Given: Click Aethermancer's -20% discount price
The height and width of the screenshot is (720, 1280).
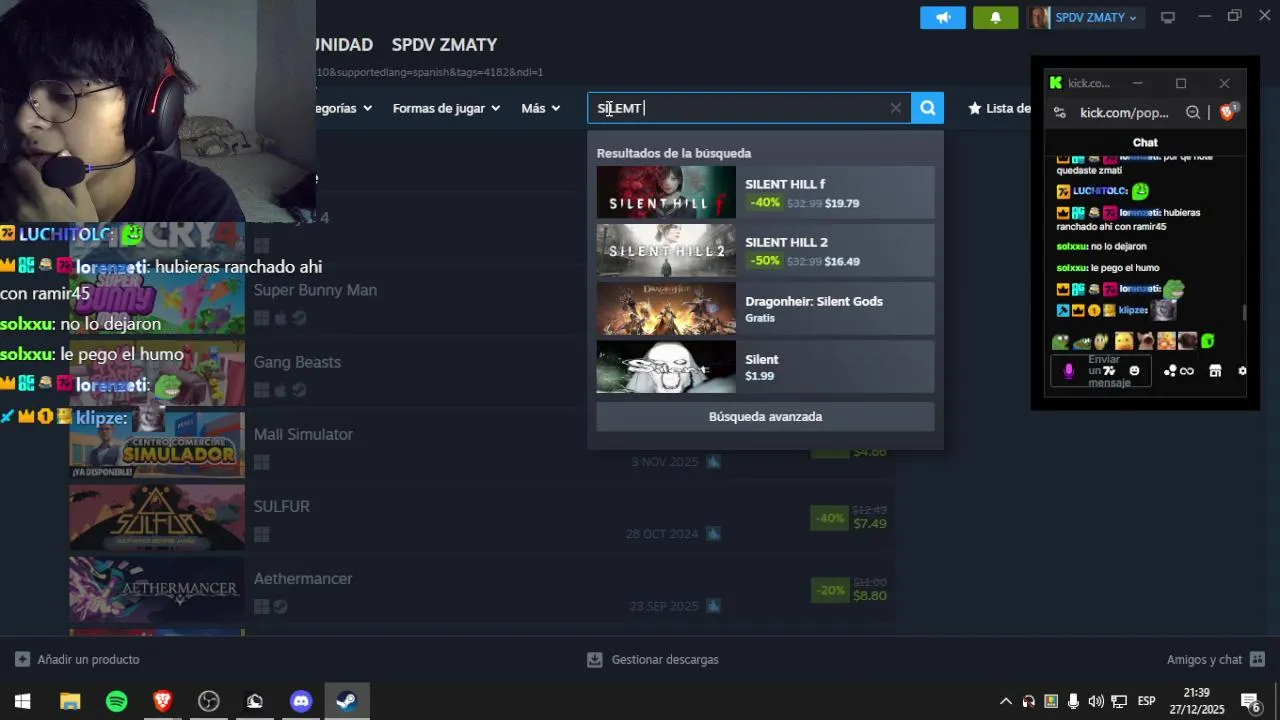Looking at the screenshot, I should pos(849,589).
